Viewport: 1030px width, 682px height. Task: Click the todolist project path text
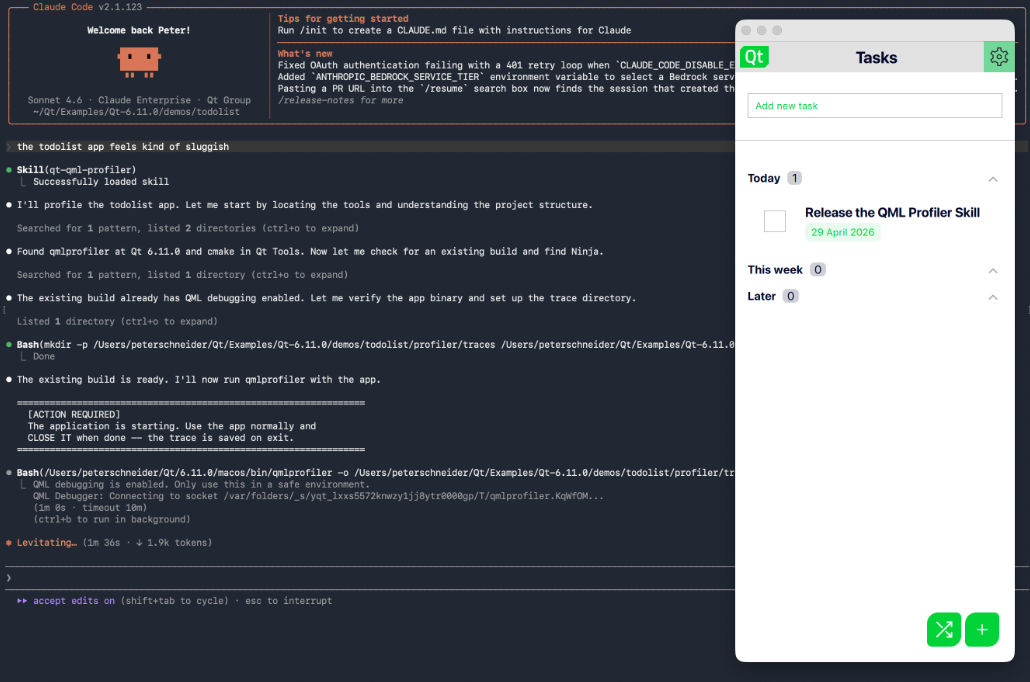tap(137, 112)
